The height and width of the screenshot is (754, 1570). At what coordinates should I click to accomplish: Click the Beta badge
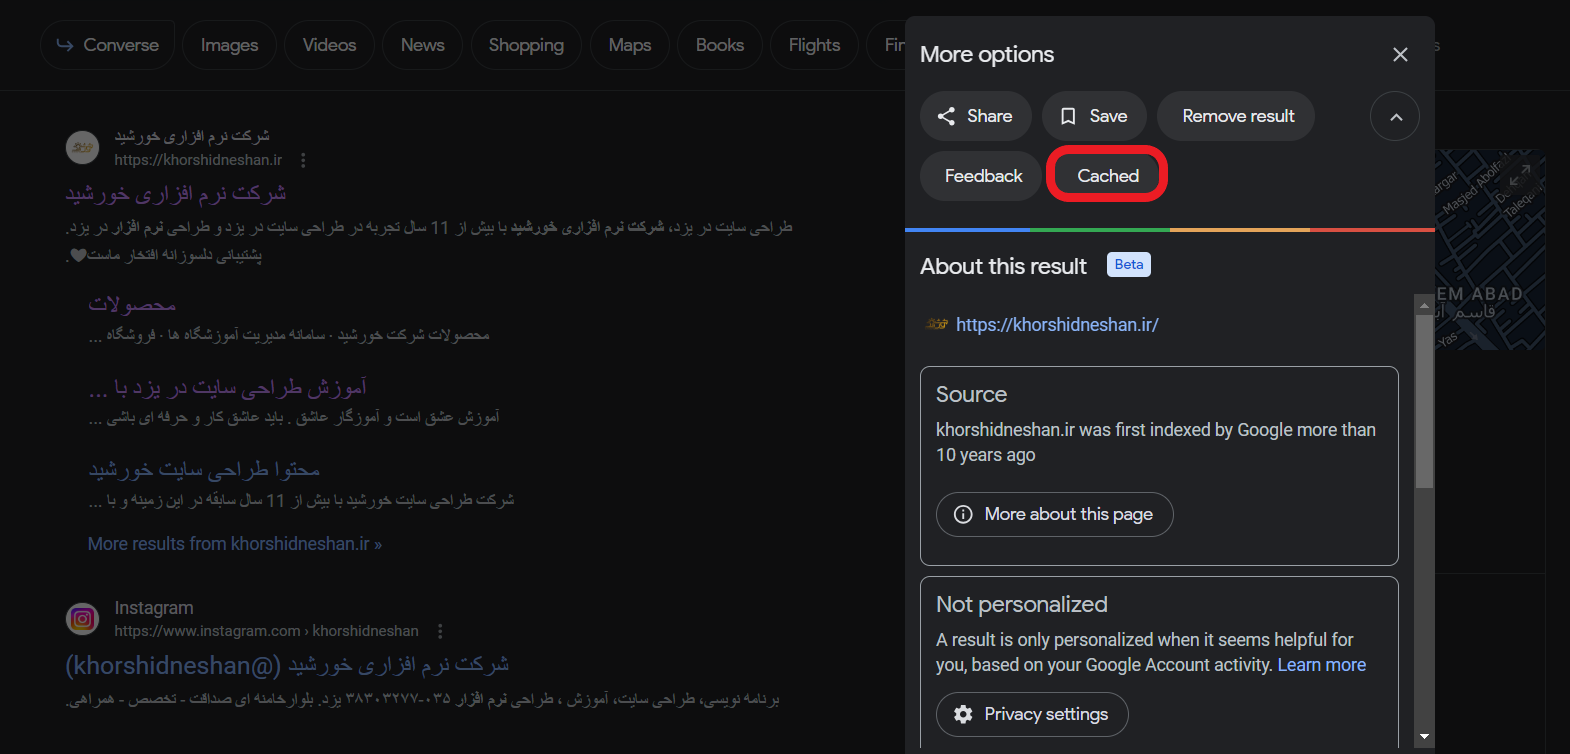pyautogui.click(x=1129, y=265)
